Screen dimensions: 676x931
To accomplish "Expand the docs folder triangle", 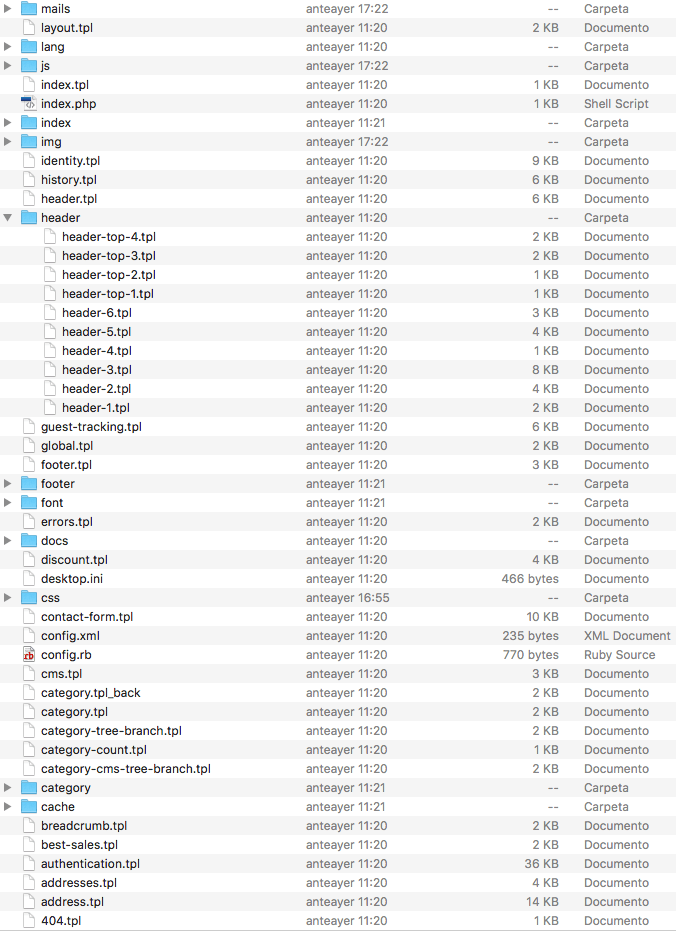I will (x=8, y=541).
